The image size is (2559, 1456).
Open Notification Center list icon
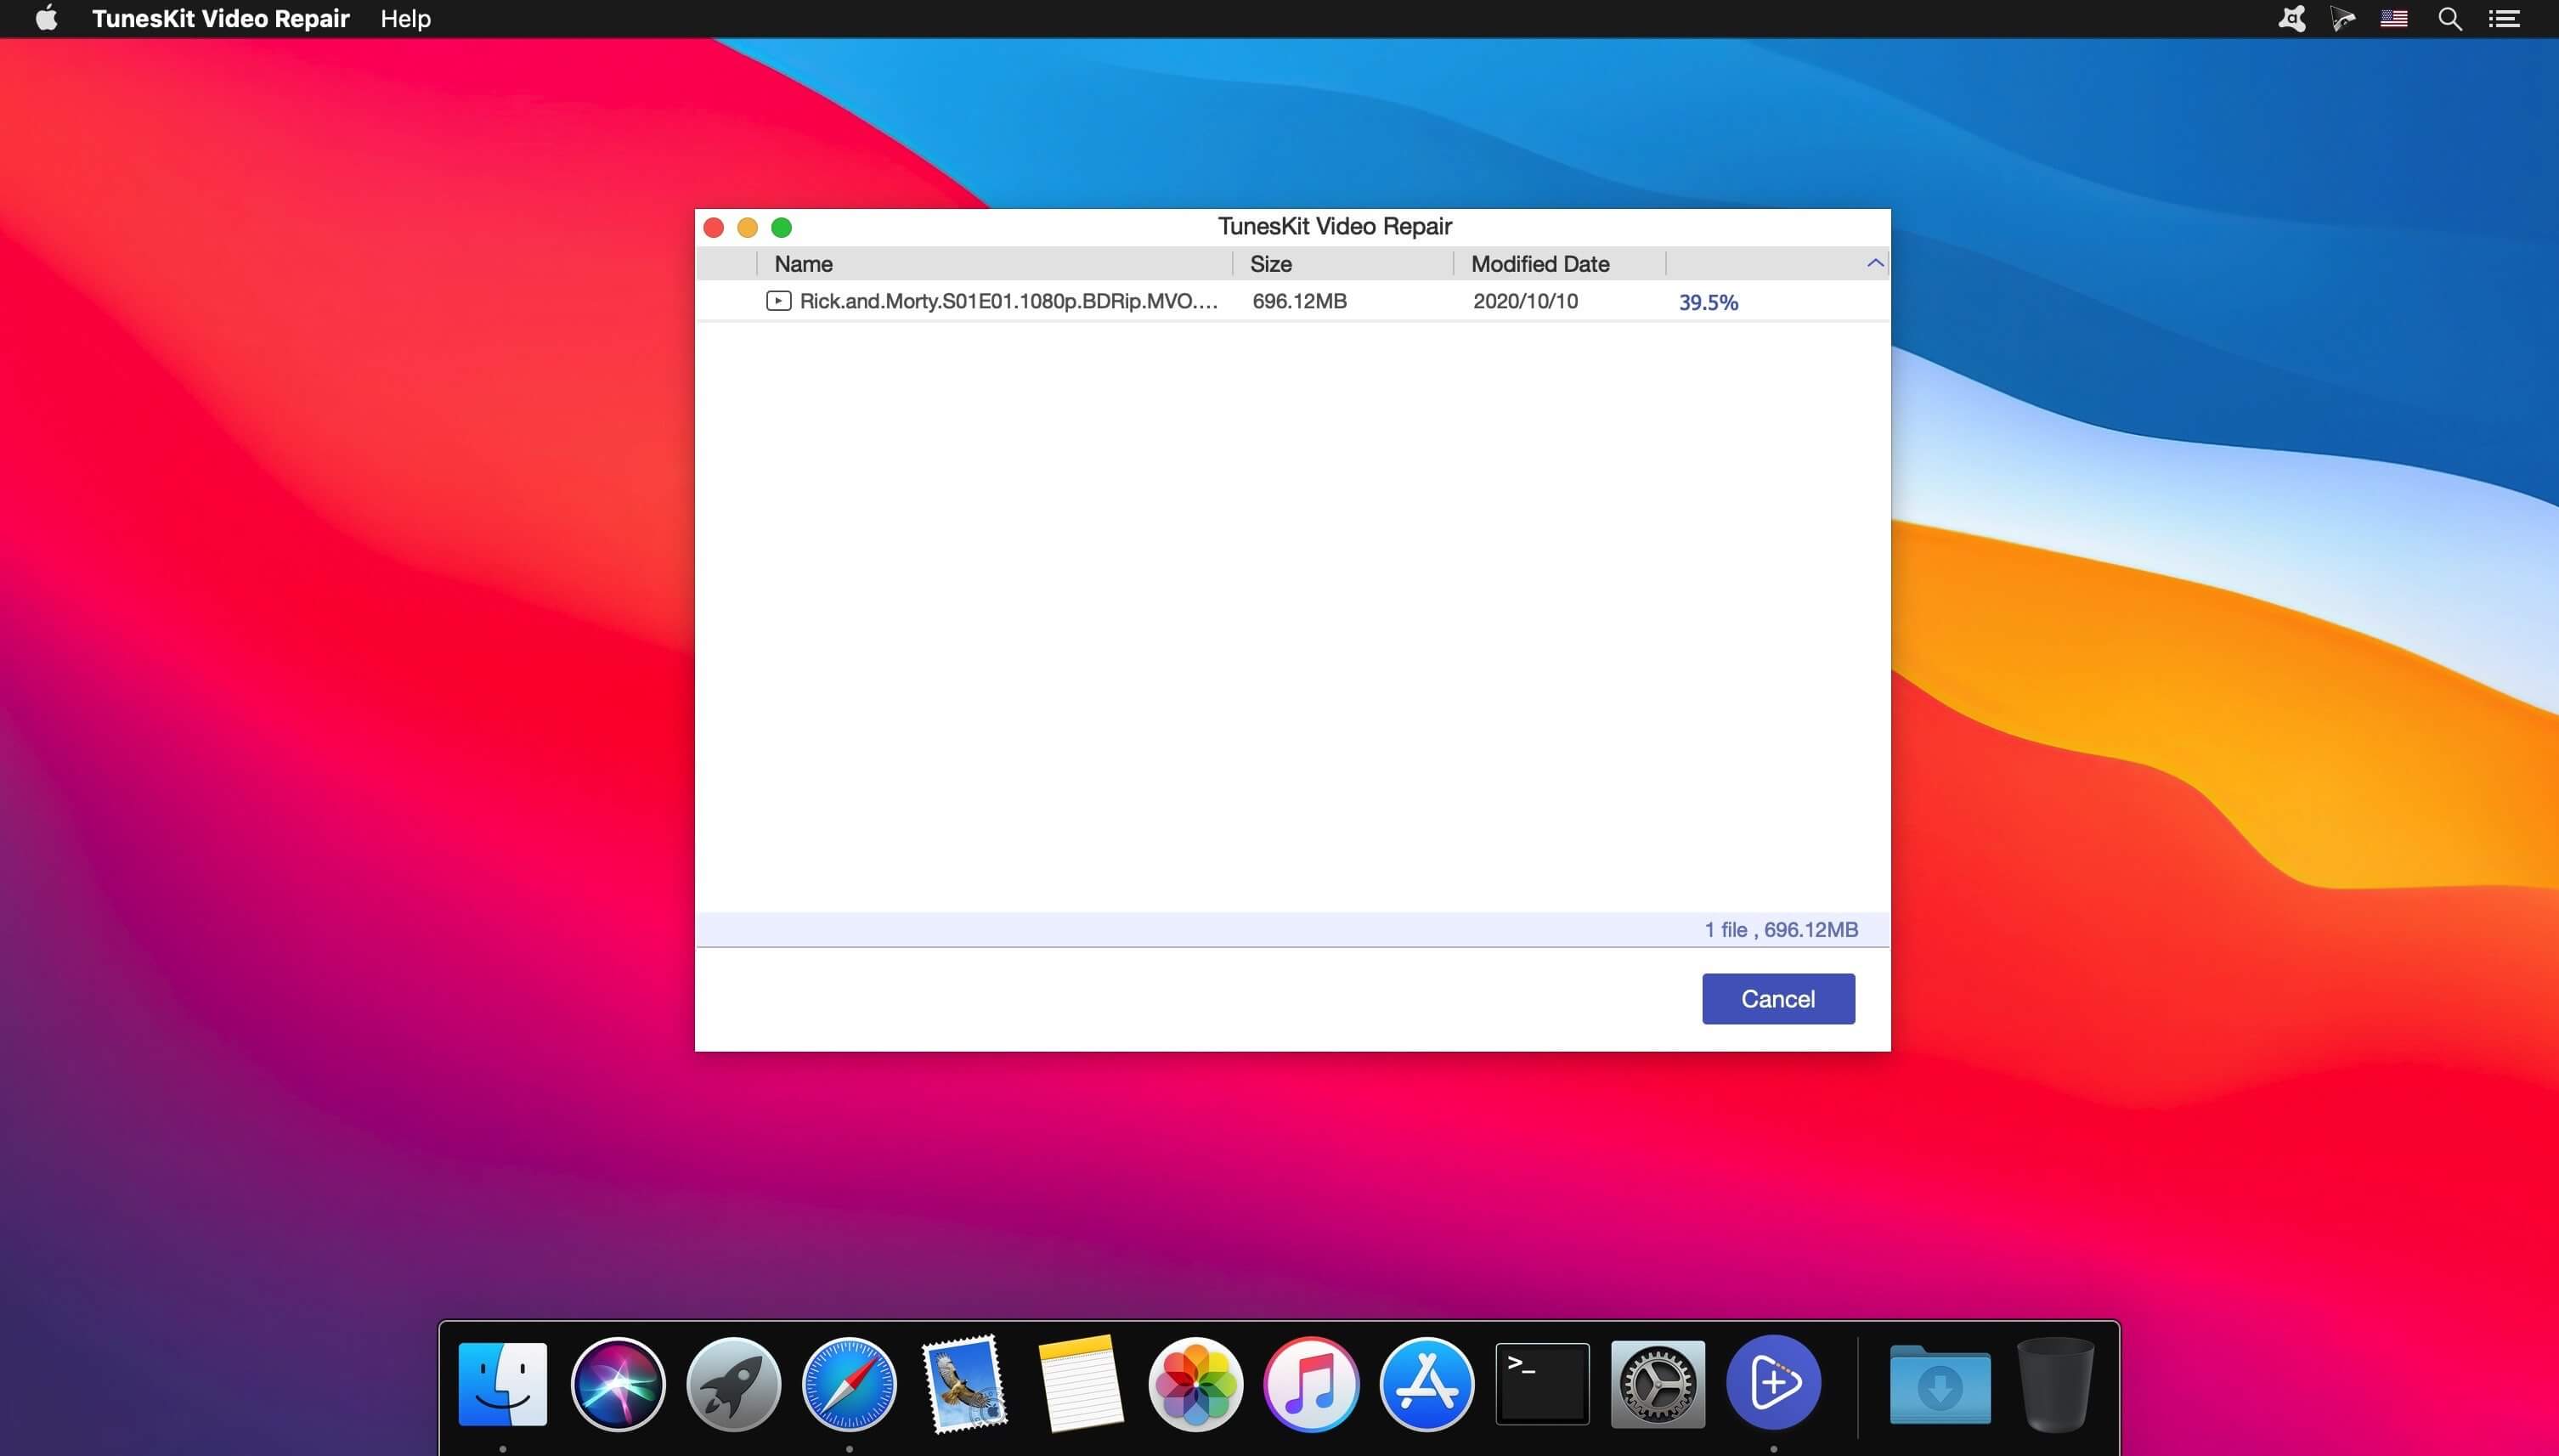[2504, 19]
